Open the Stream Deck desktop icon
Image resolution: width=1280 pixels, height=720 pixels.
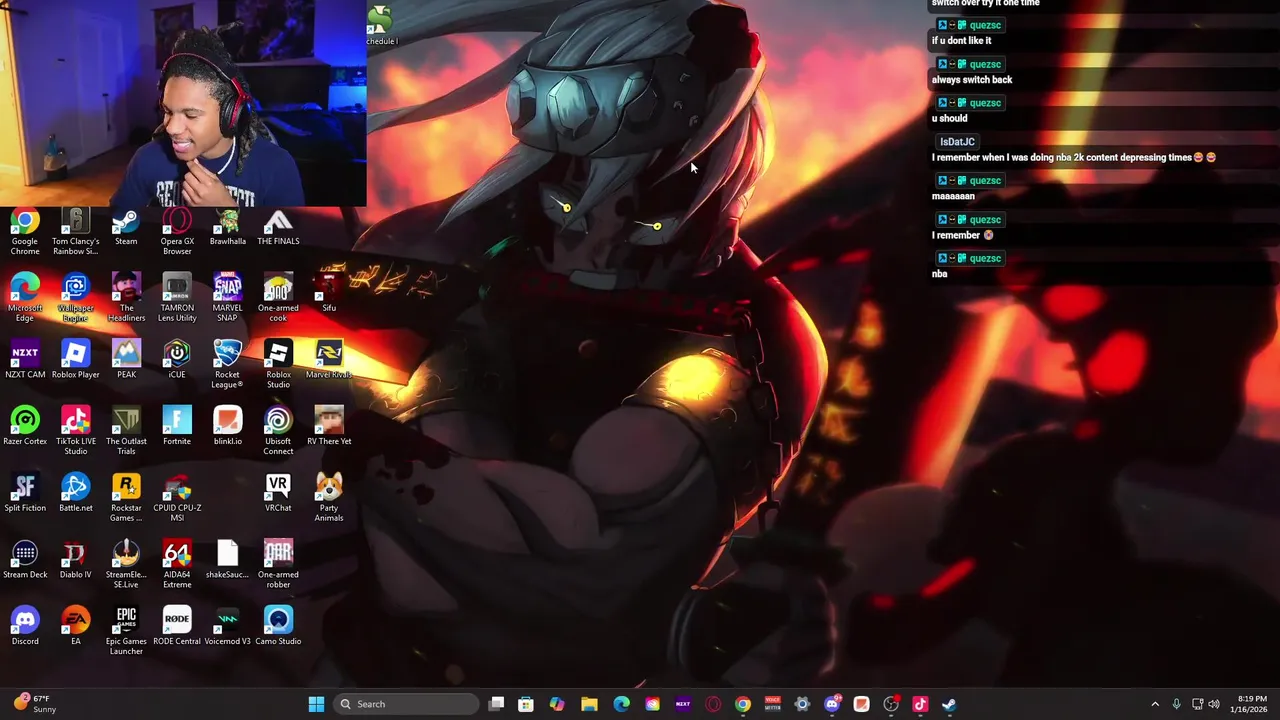25,560
